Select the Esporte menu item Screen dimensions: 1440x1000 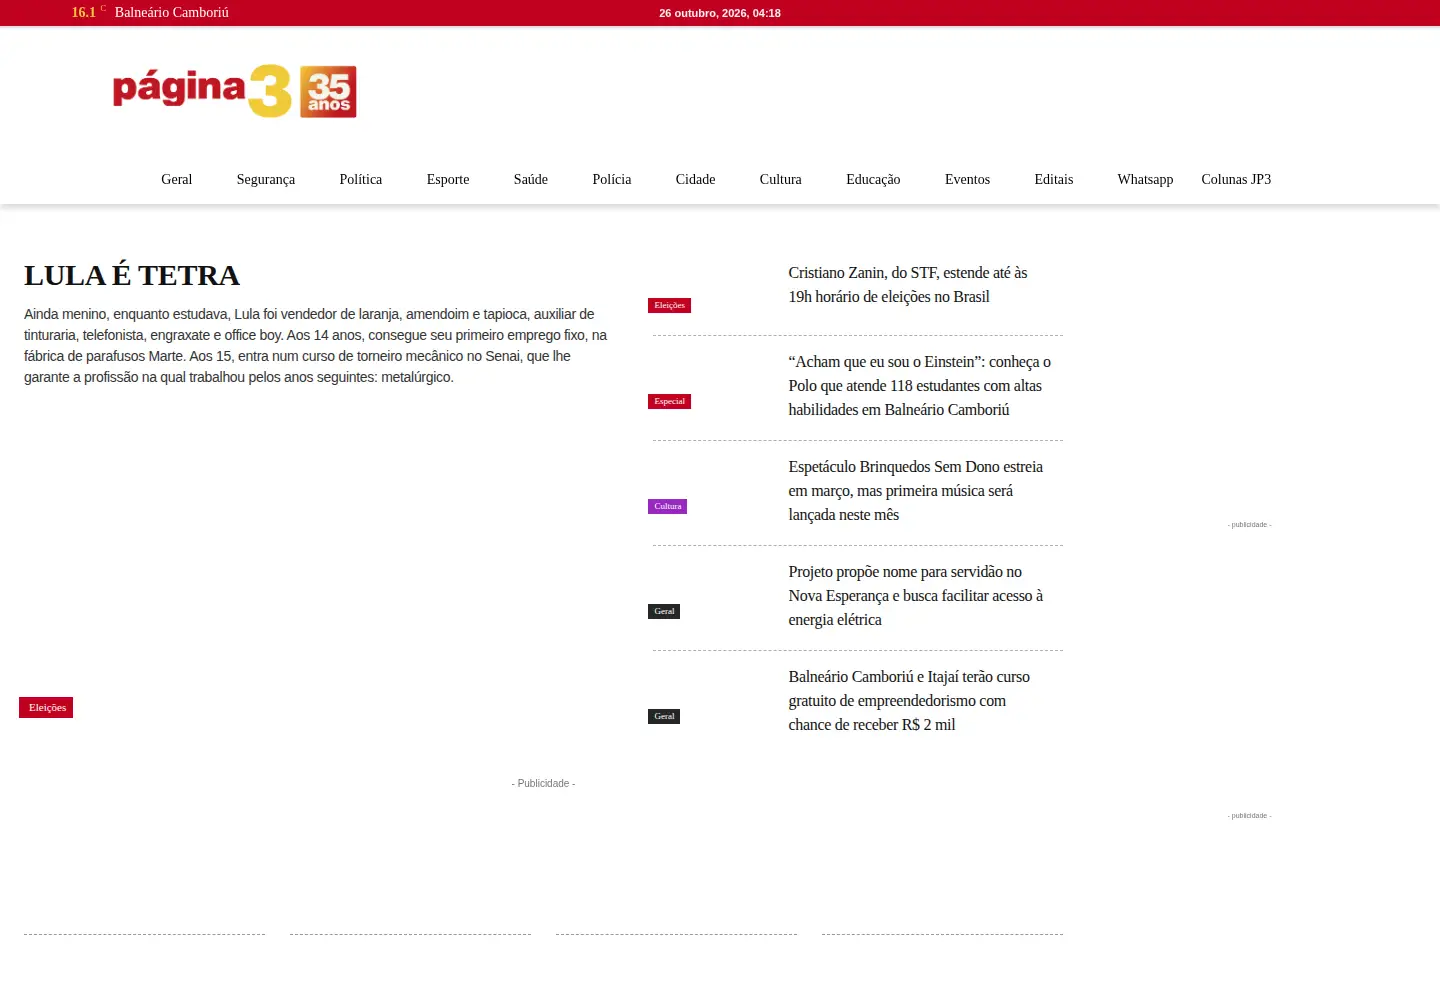click(448, 180)
